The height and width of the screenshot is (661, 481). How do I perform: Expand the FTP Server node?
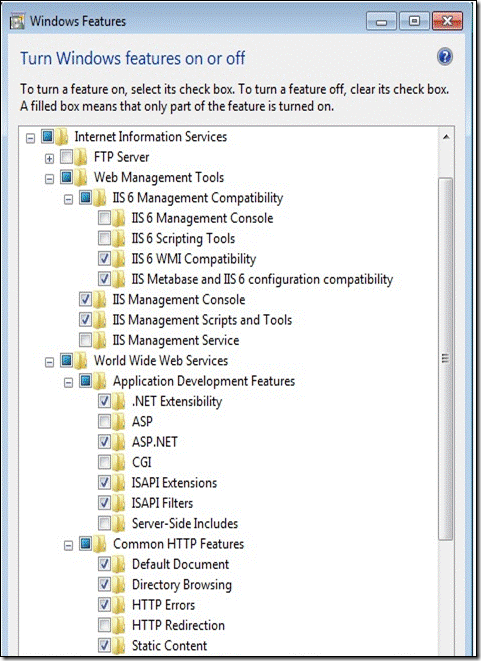click(49, 159)
